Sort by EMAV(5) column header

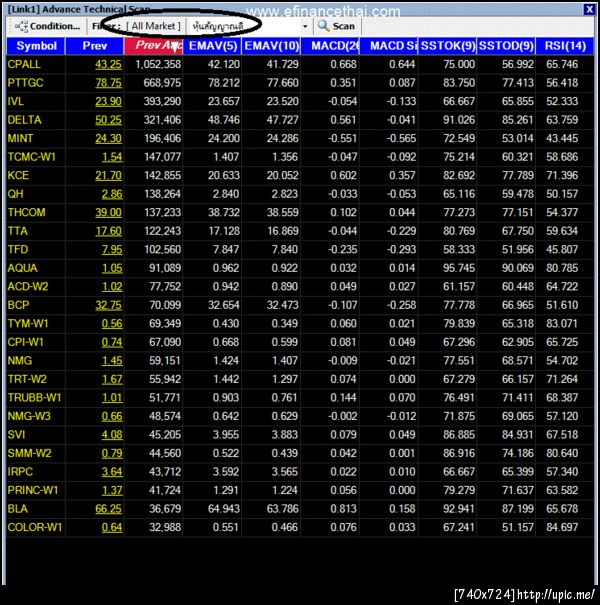coord(213,46)
